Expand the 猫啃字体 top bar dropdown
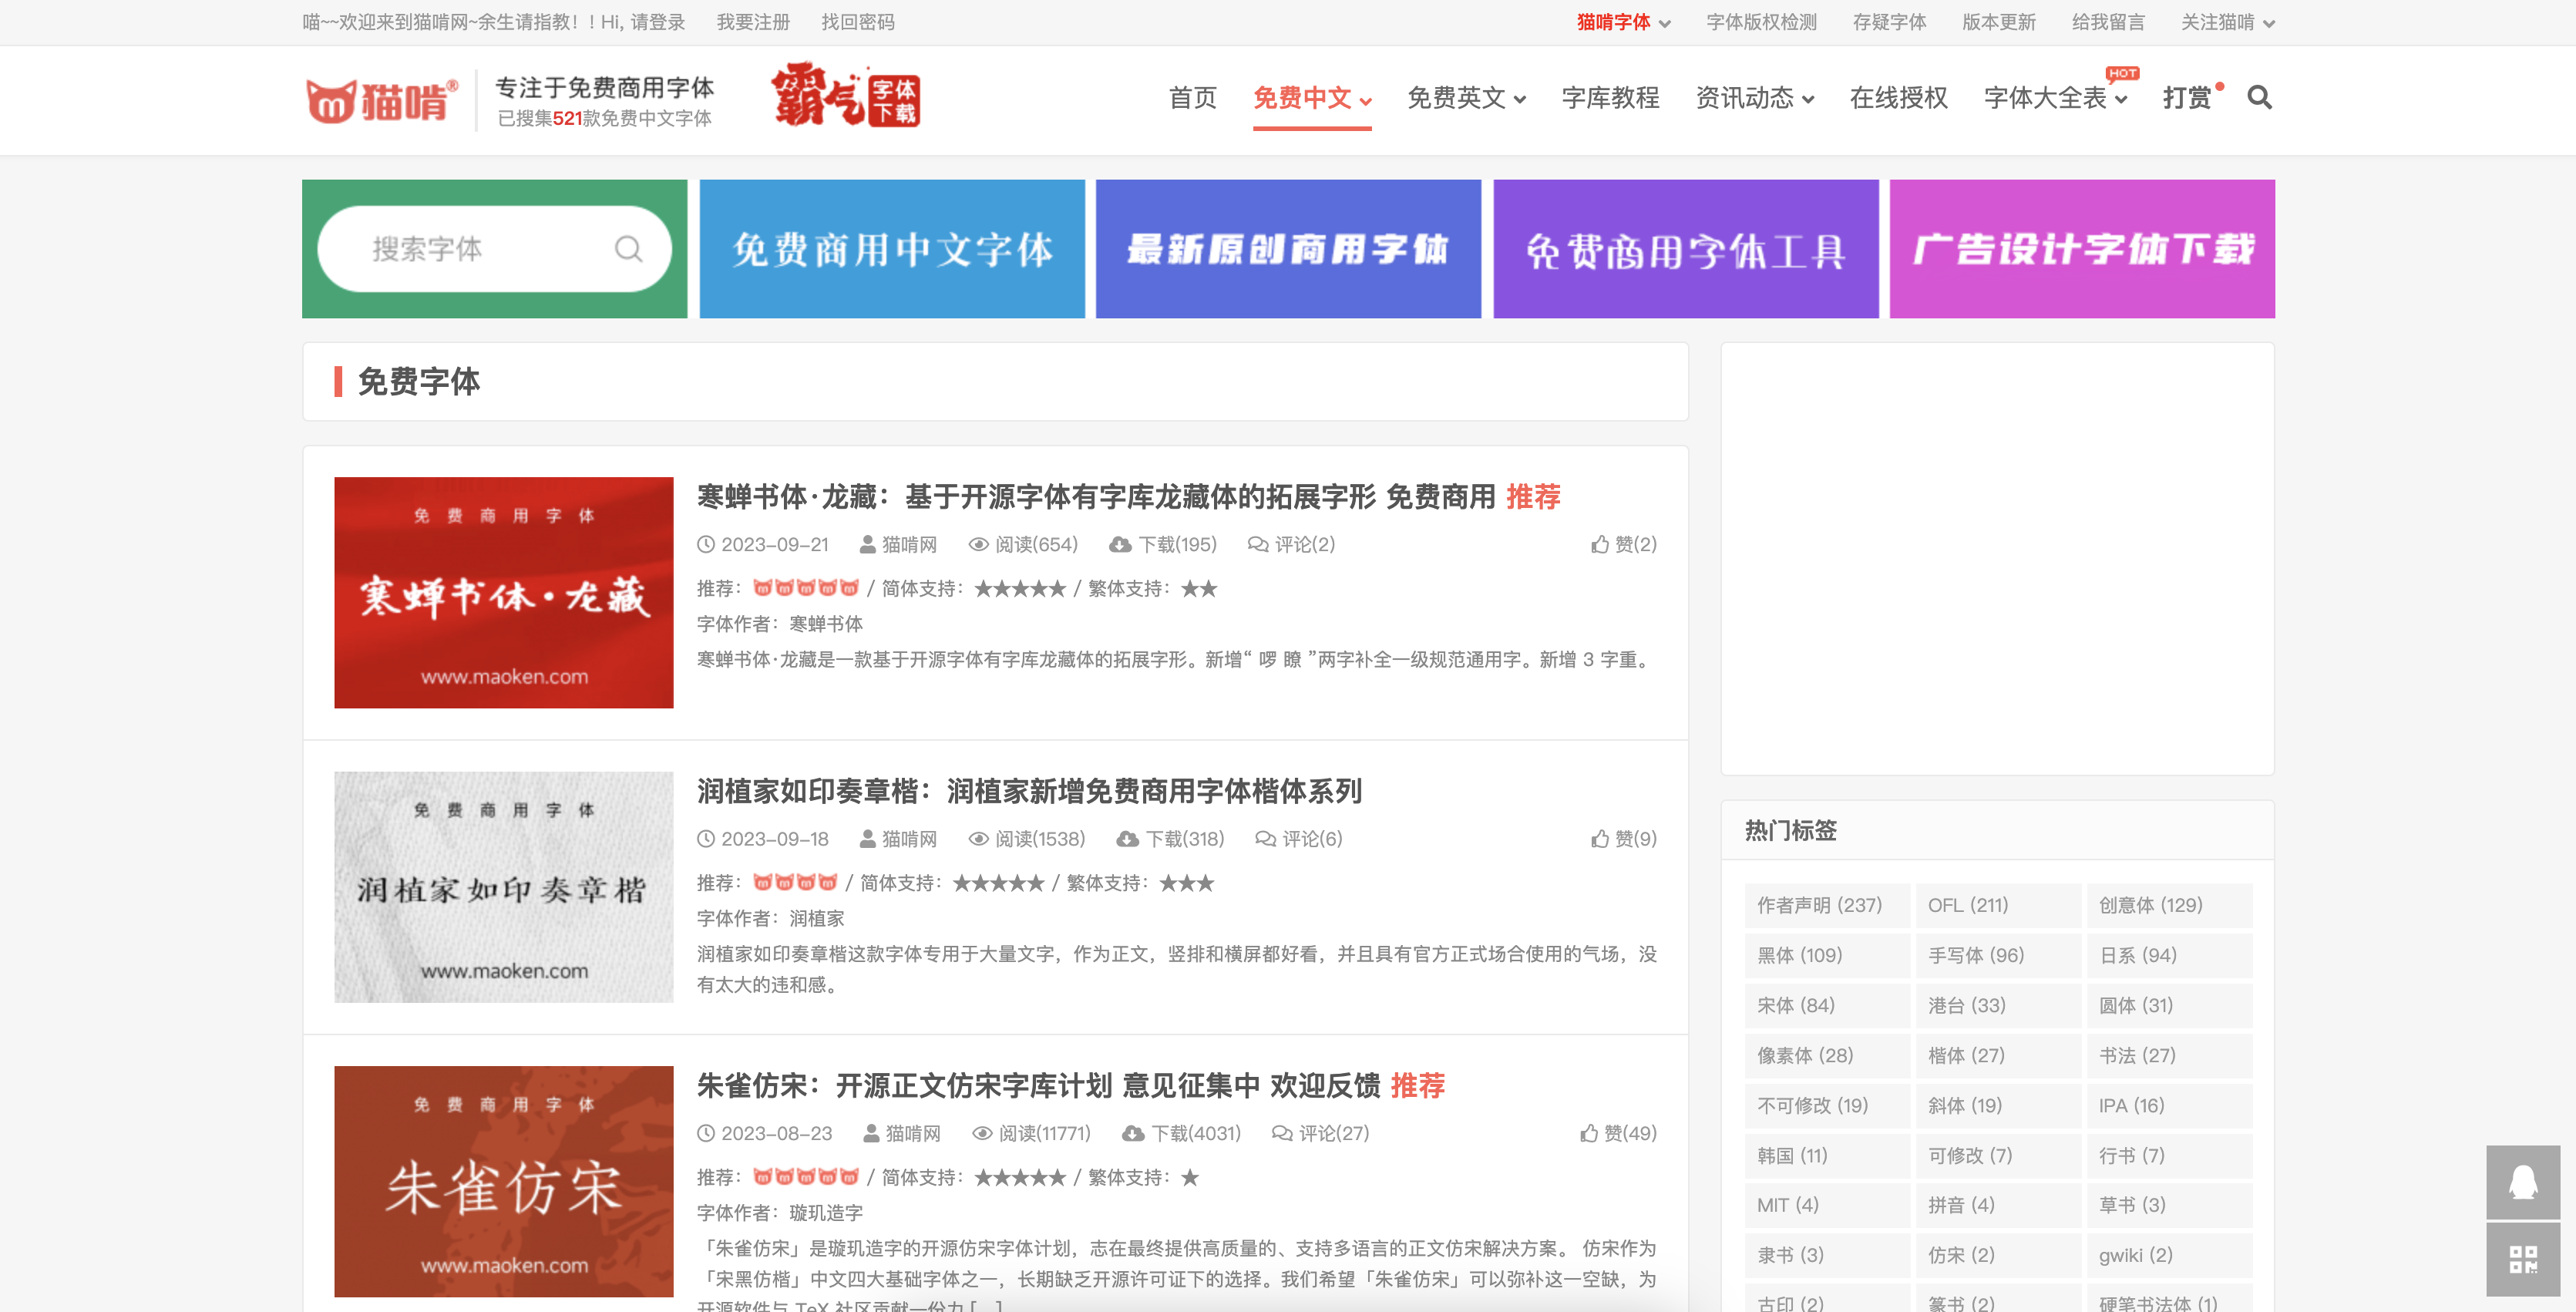Image resolution: width=2576 pixels, height=1312 pixels. (1623, 22)
